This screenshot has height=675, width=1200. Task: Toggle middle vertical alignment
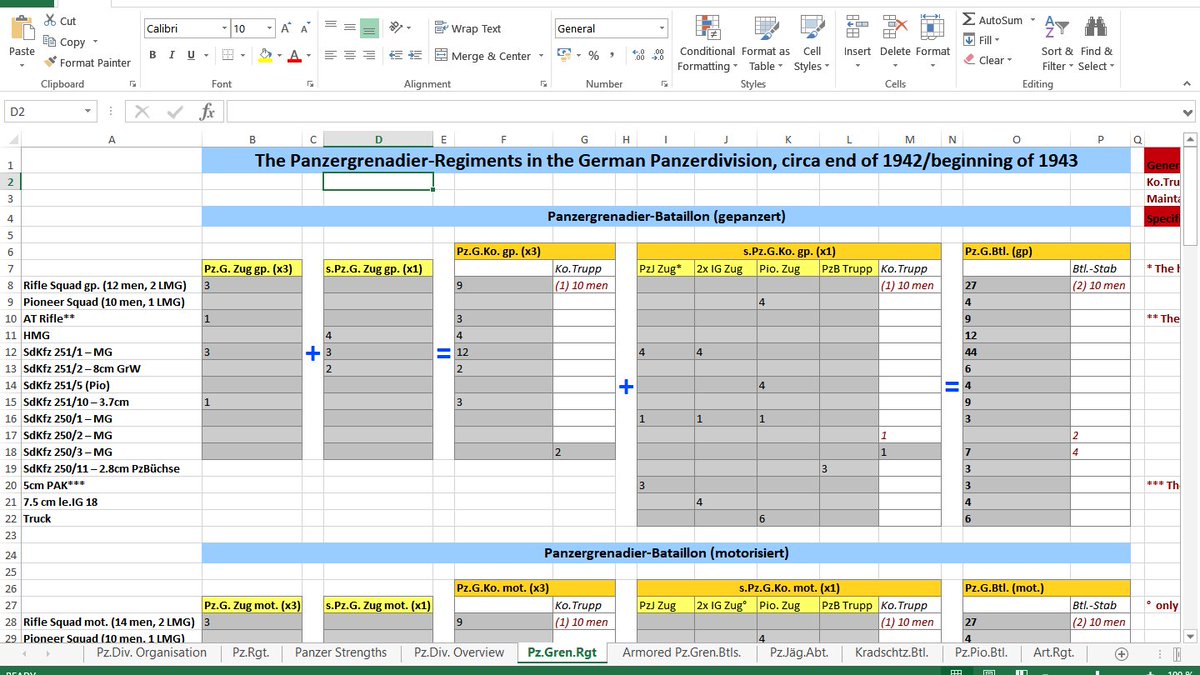pos(348,29)
